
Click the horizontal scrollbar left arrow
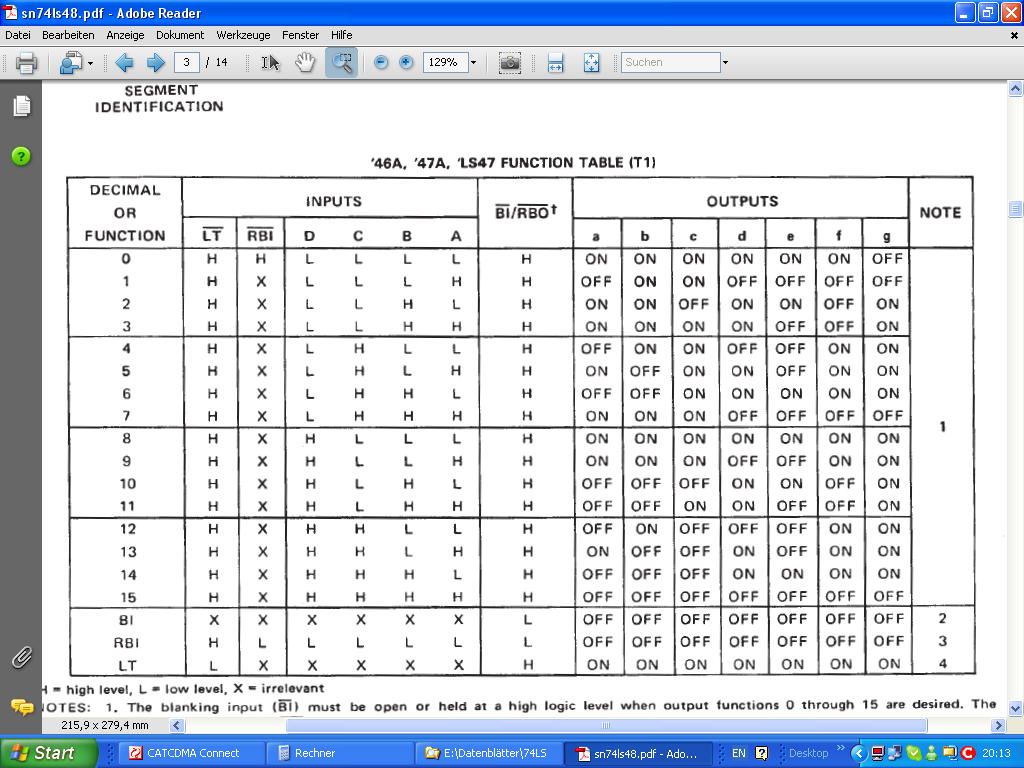[x=177, y=726]
